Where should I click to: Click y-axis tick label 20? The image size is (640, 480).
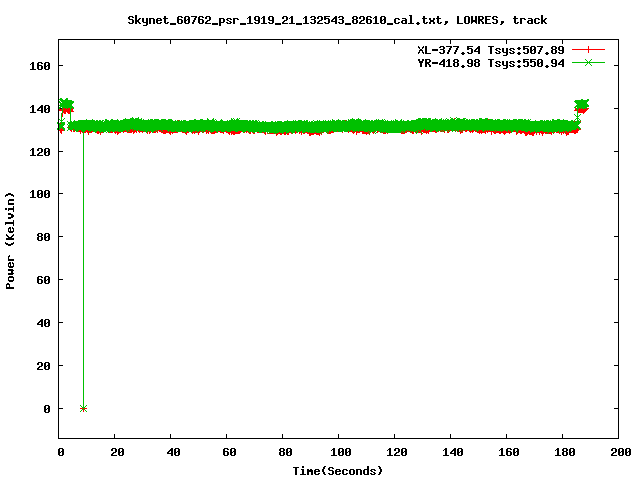click(43, 366)
